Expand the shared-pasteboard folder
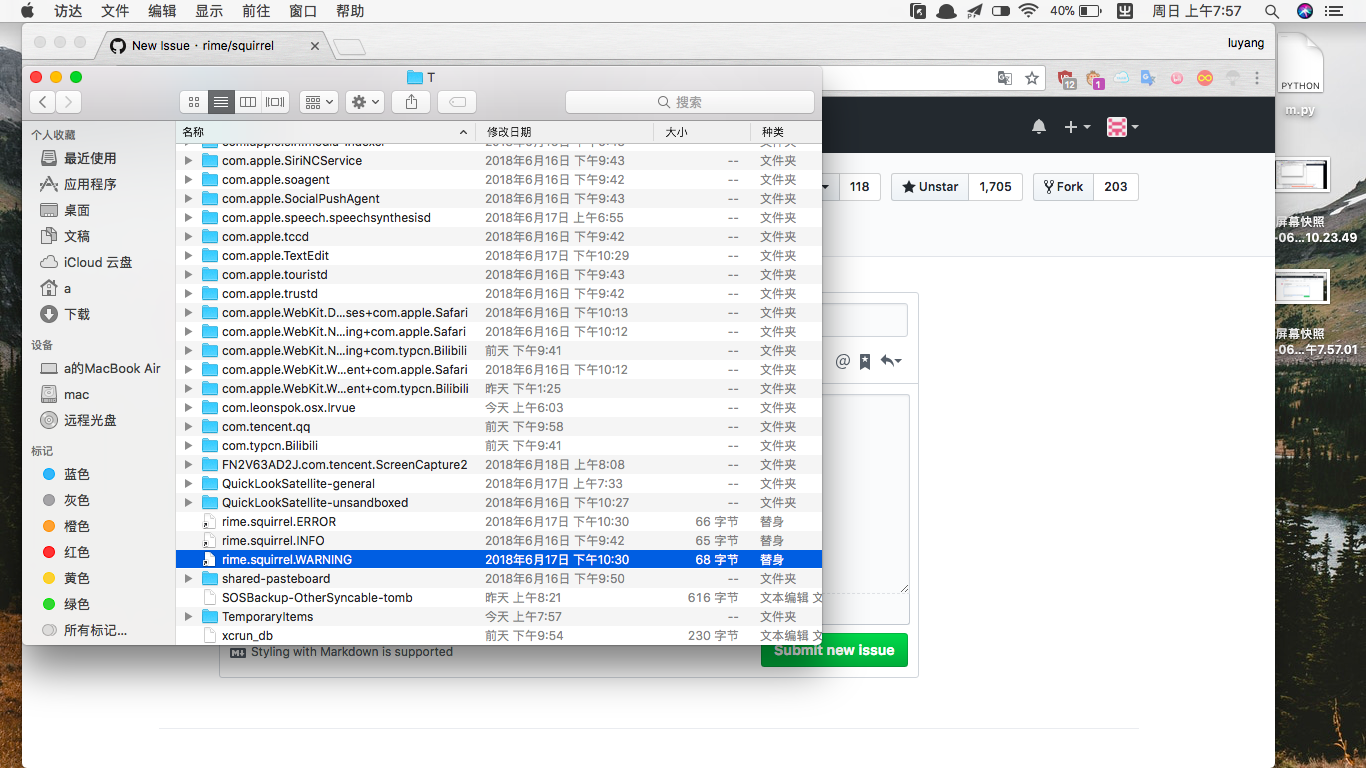The height and width of the screenshot is (768, 1366). pos(188,579)
